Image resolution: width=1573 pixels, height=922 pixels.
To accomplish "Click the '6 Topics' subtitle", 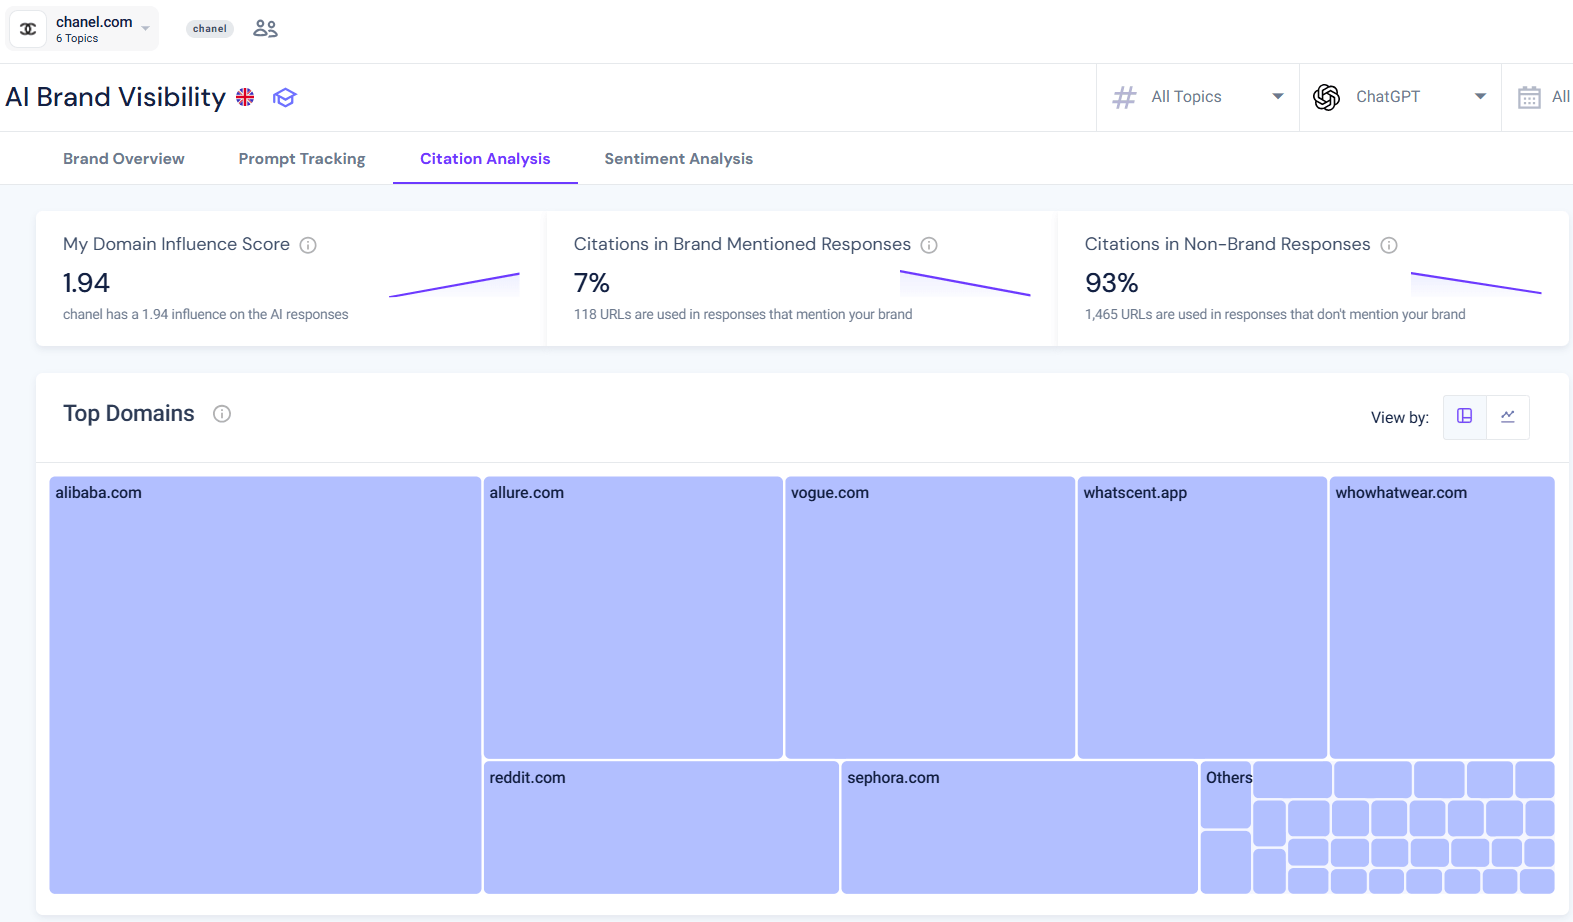I will (x=77, y=38).
